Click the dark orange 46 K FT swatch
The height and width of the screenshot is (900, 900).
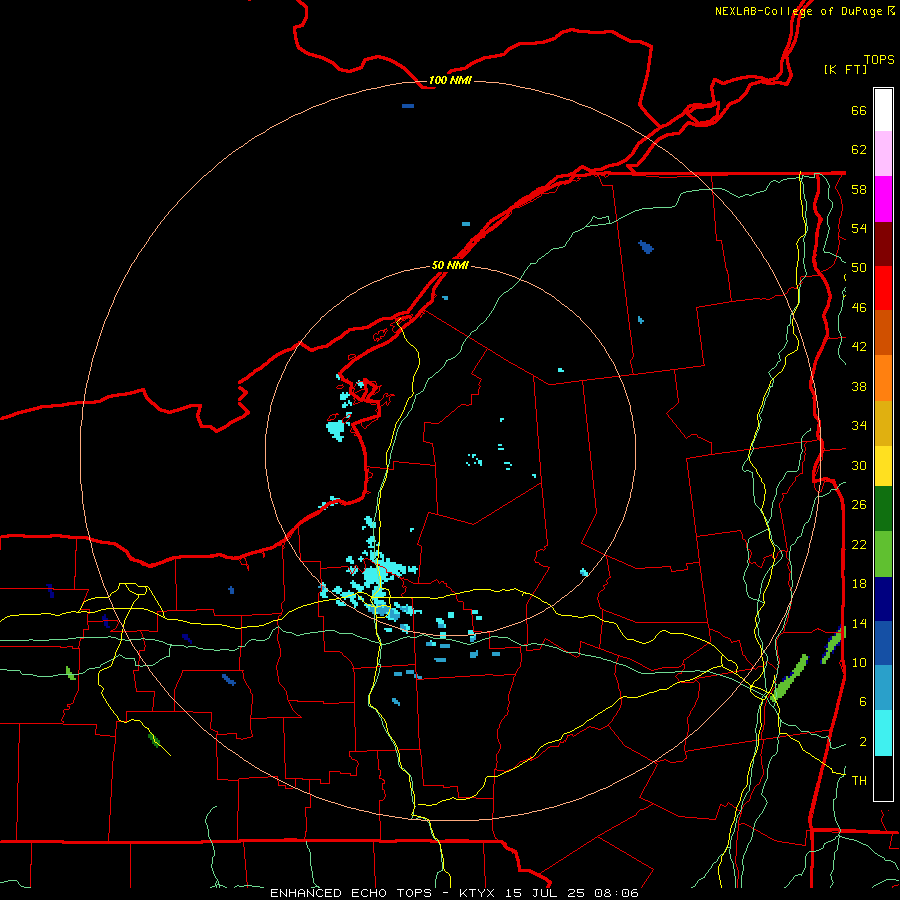tap(883, 332)
